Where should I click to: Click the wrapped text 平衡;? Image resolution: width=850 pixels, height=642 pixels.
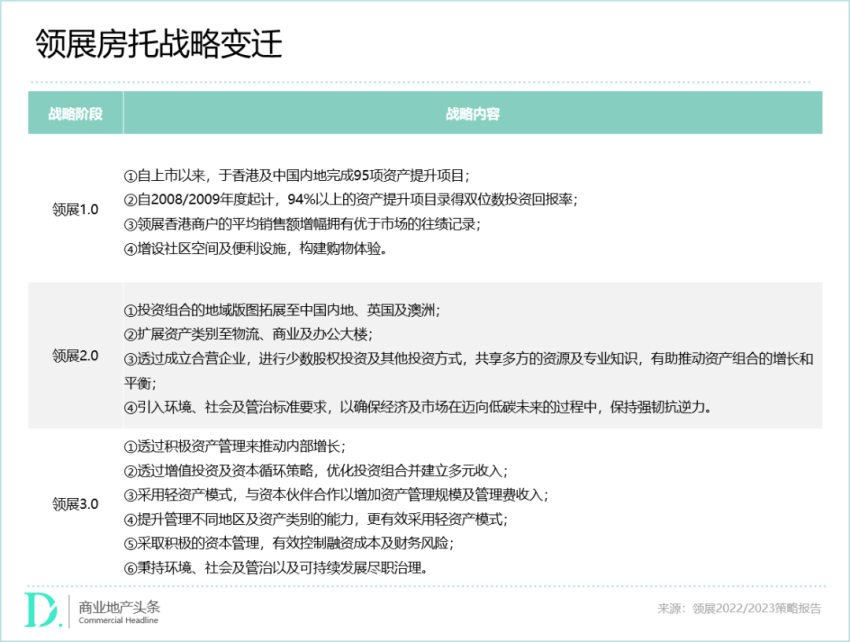click(140, 383)
